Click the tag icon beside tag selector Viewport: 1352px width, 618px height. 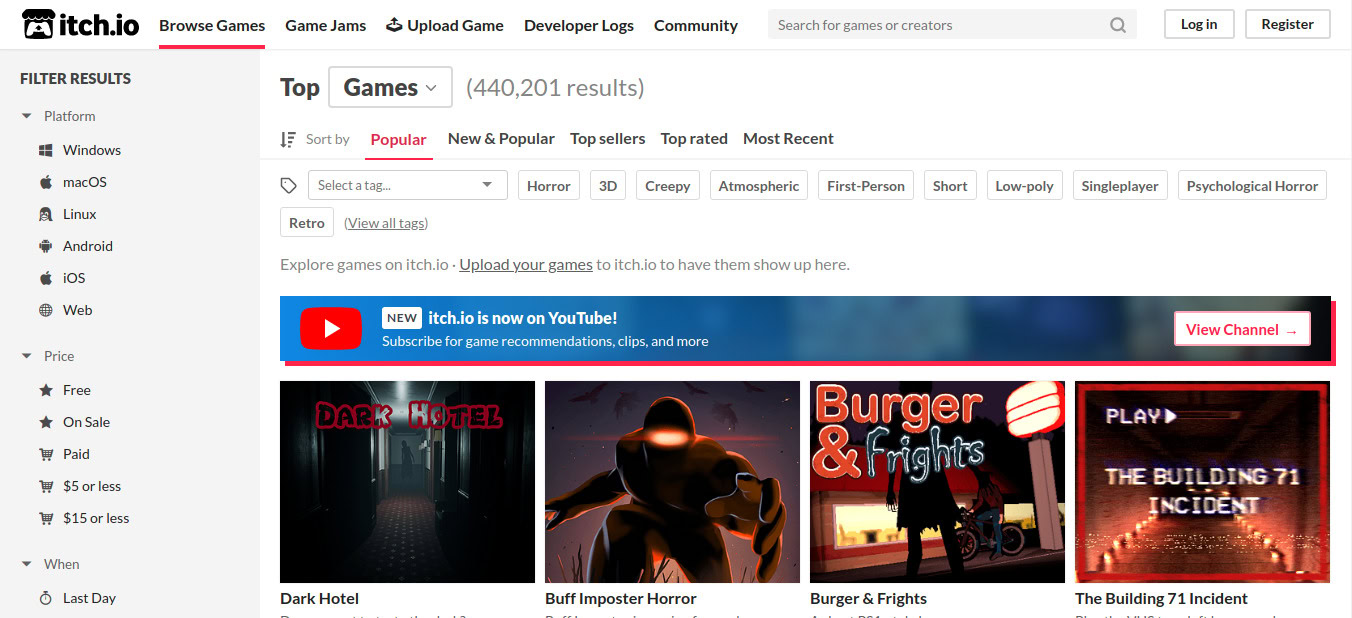click(x=289, y=185)
